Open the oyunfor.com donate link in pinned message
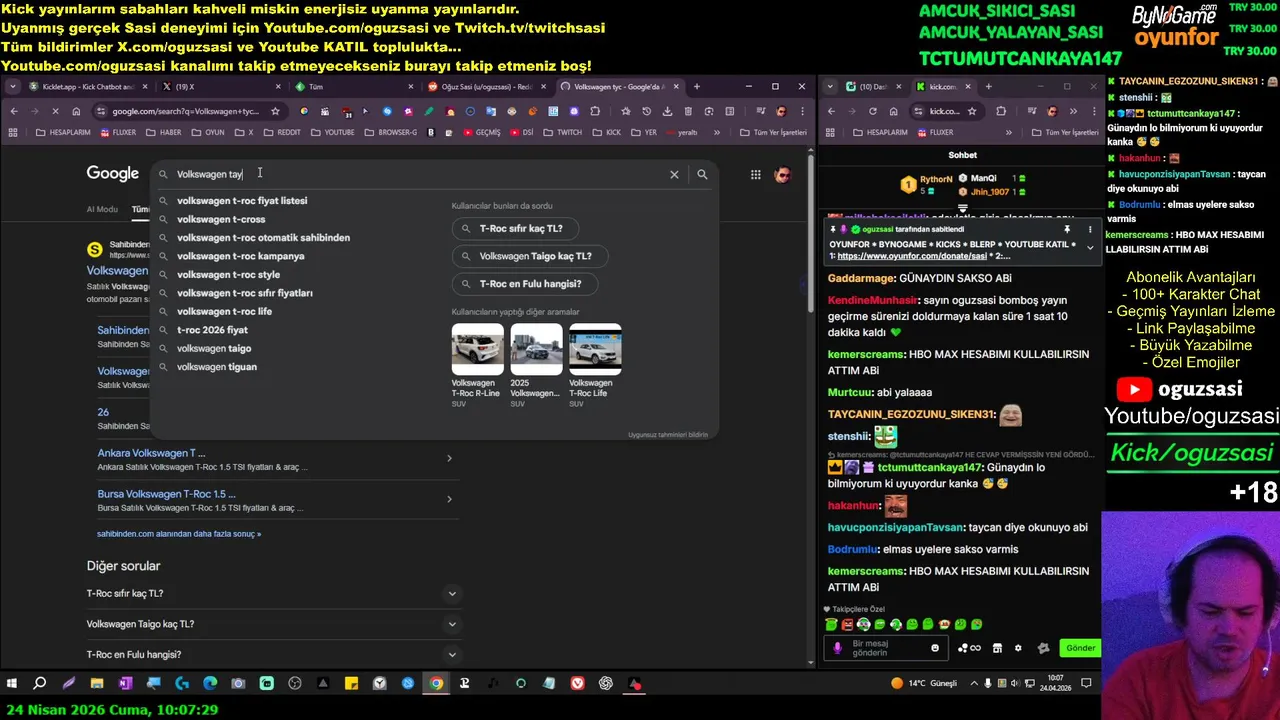 coord(911,257)
